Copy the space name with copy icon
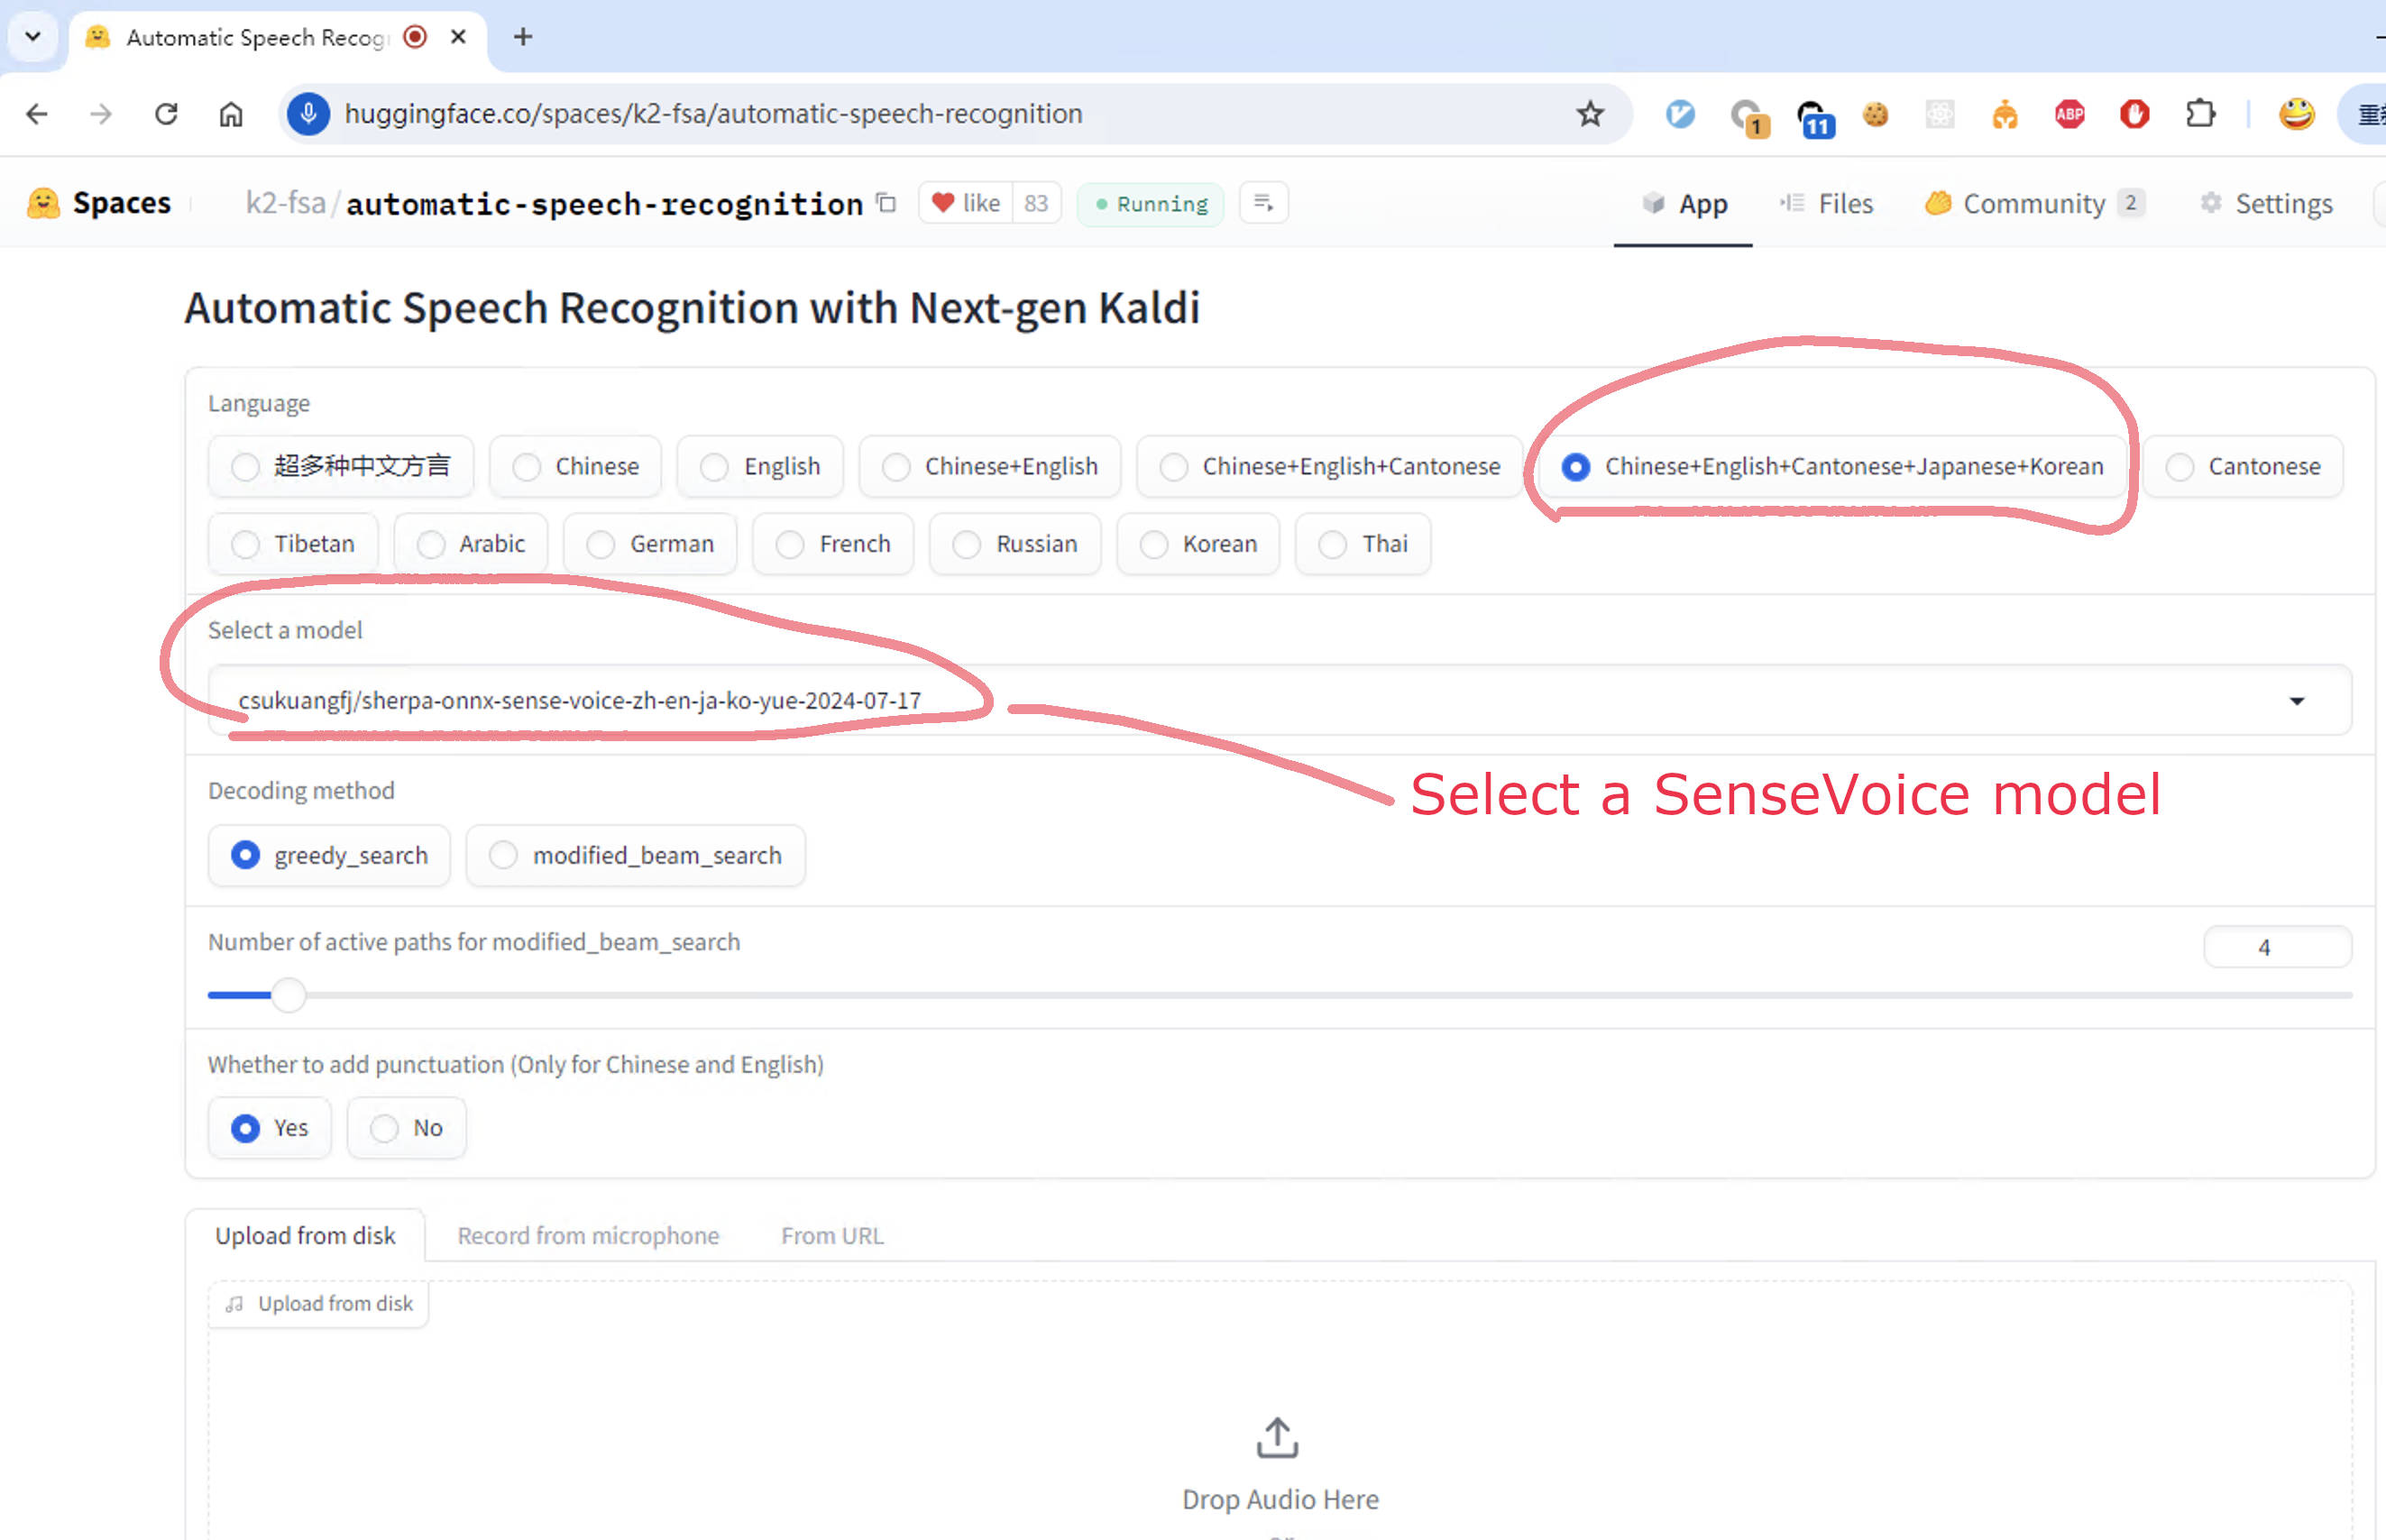 (x=886, y=203)
